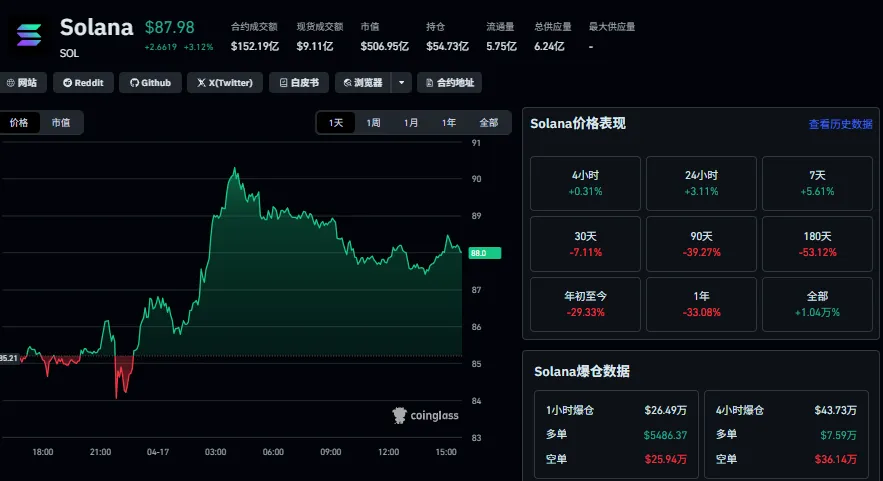Click the 30天 -7.11% performance card
883x481 pixels.
585,244
